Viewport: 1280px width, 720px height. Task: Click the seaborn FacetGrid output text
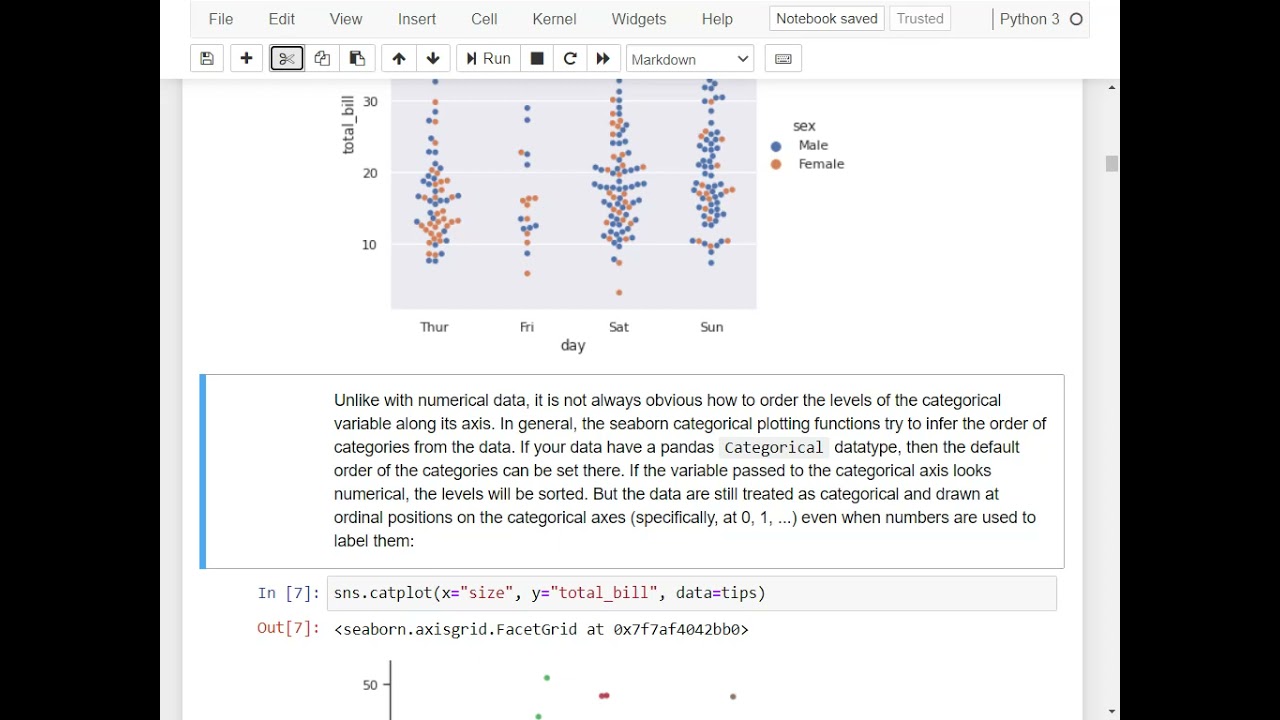pos(541,629)
